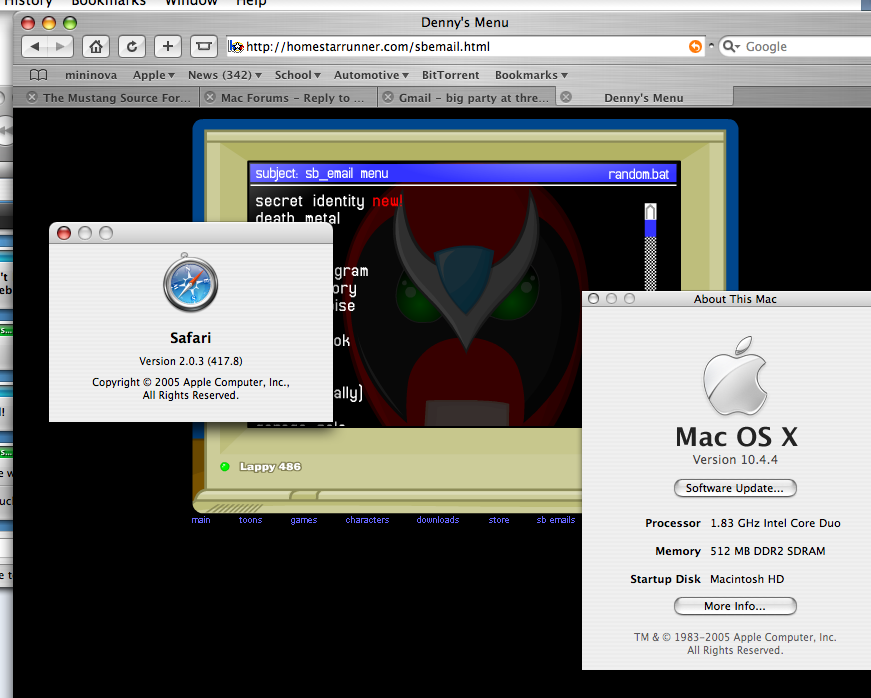Click the characters link
The width and height of the screenshot is (871, 698).
[367, 520]
